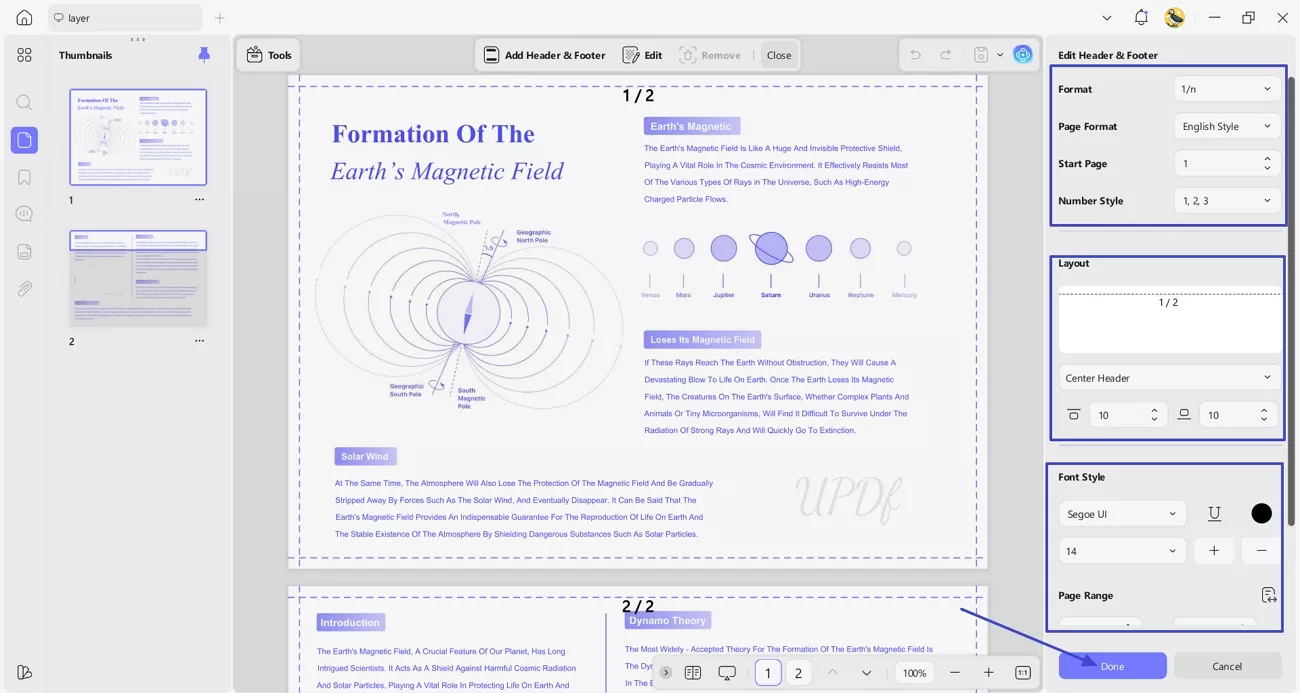Screen dimensions: 1300x693
Task: Select page 2 thumbnail
Action: pyautogui.click(x=138, y=278)
